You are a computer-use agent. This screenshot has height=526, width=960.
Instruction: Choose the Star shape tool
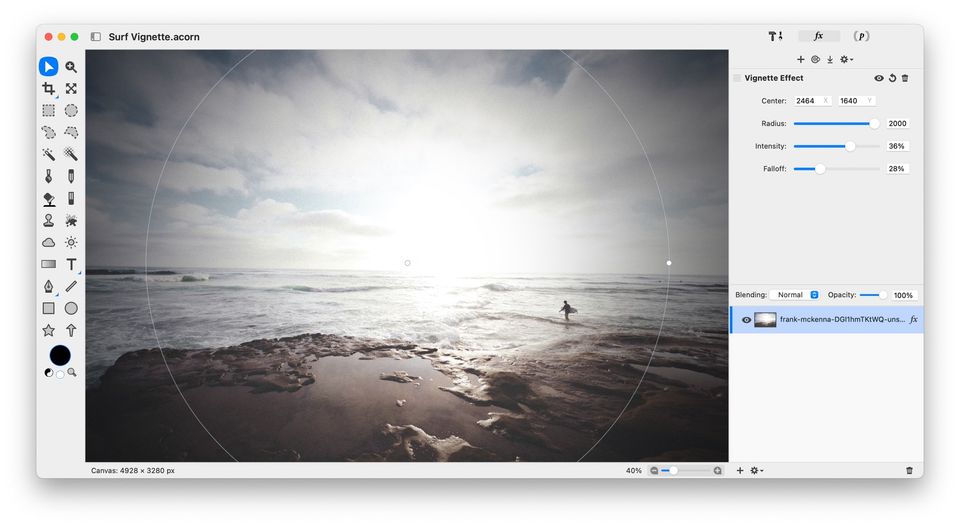48,331
